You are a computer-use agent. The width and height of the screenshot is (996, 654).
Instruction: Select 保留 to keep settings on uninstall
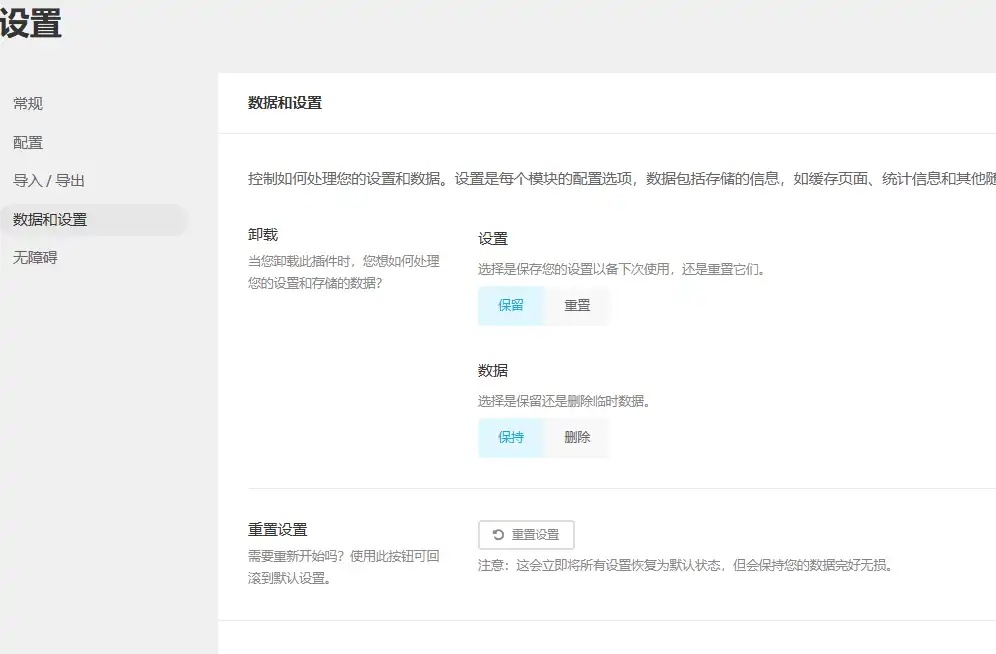tap(509, 305)
